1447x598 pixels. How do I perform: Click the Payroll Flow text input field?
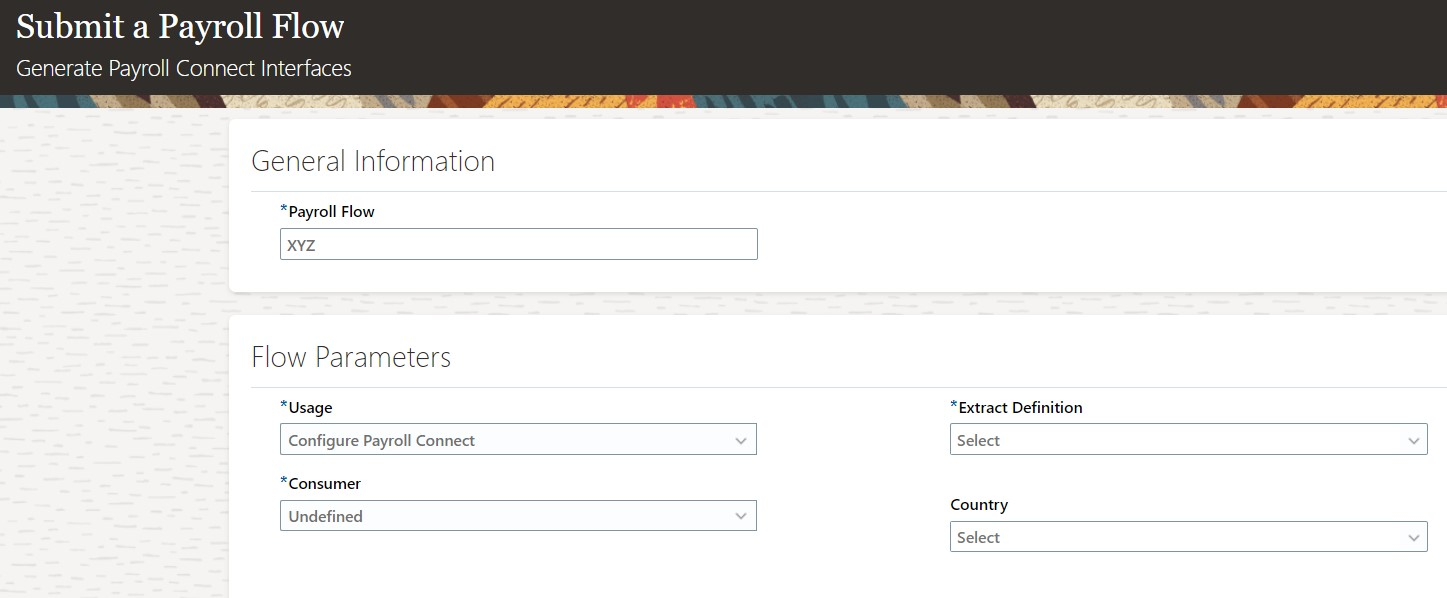pos(518,244)
